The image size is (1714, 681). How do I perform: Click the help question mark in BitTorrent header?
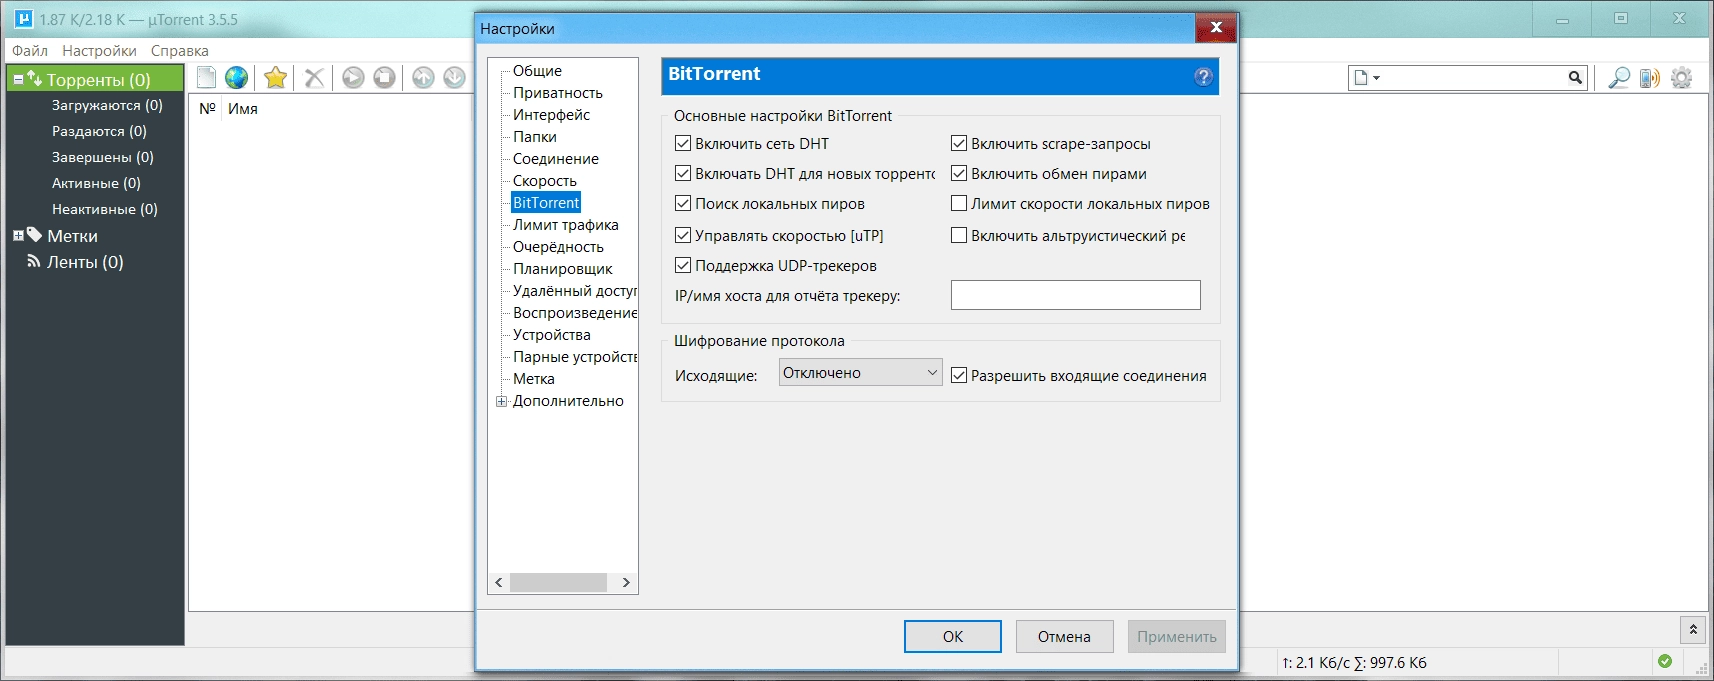click(1203, 76)
